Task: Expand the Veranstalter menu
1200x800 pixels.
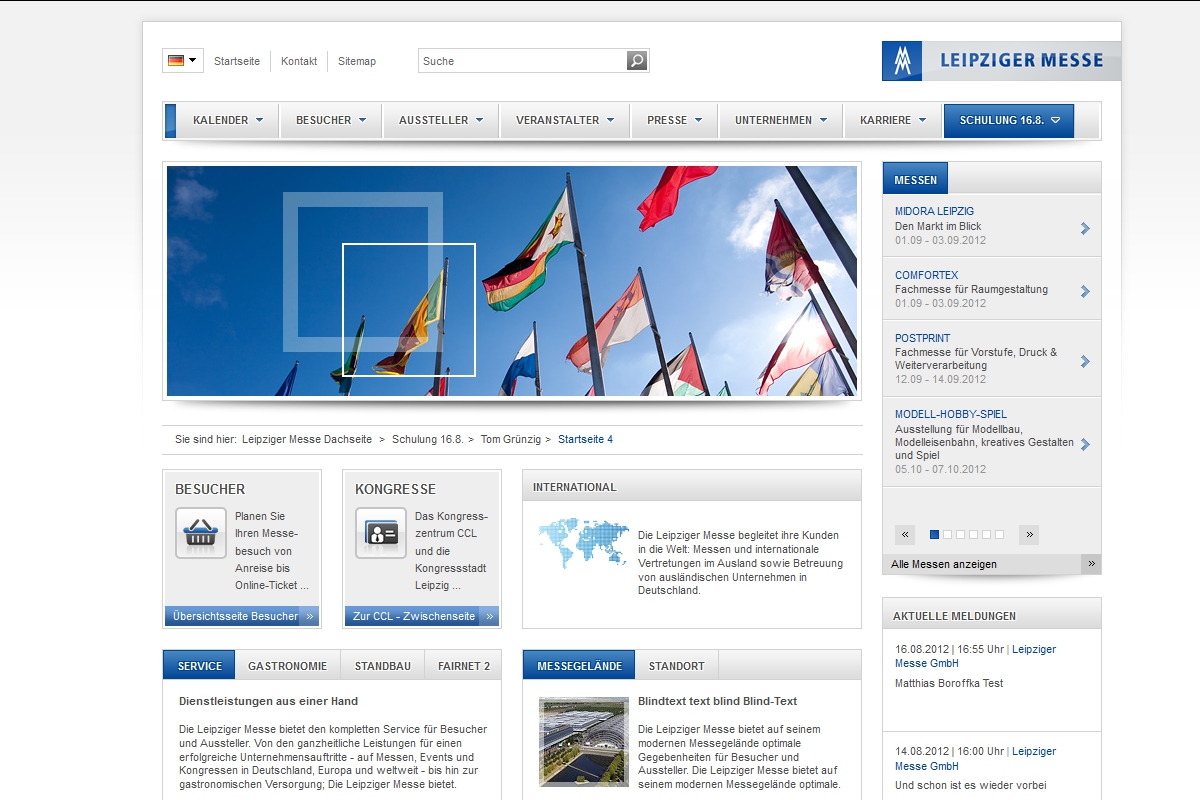Action: (565, 120)
